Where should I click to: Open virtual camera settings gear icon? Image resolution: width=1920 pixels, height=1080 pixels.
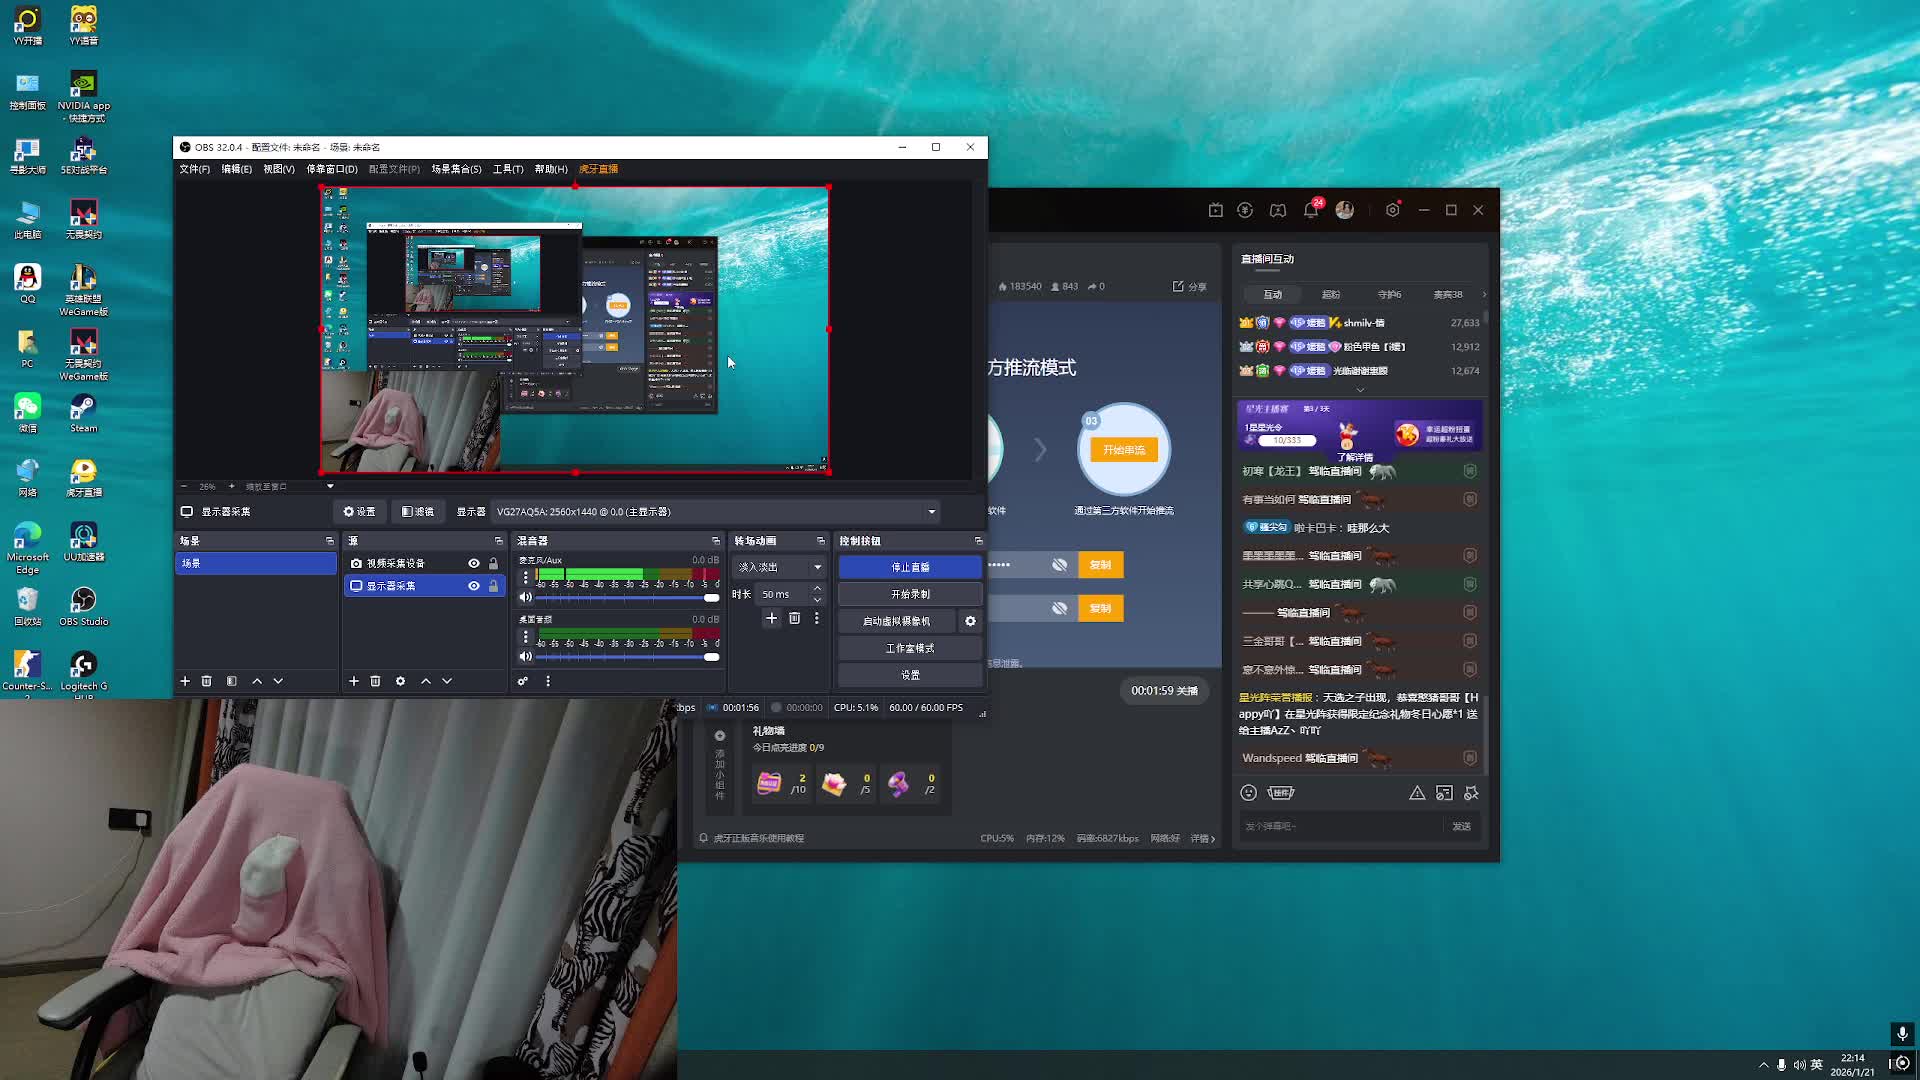970,621
